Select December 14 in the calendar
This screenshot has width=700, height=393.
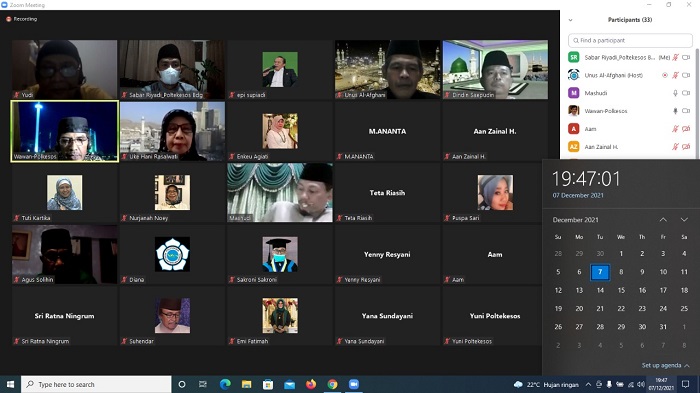[x=600, y=290]
